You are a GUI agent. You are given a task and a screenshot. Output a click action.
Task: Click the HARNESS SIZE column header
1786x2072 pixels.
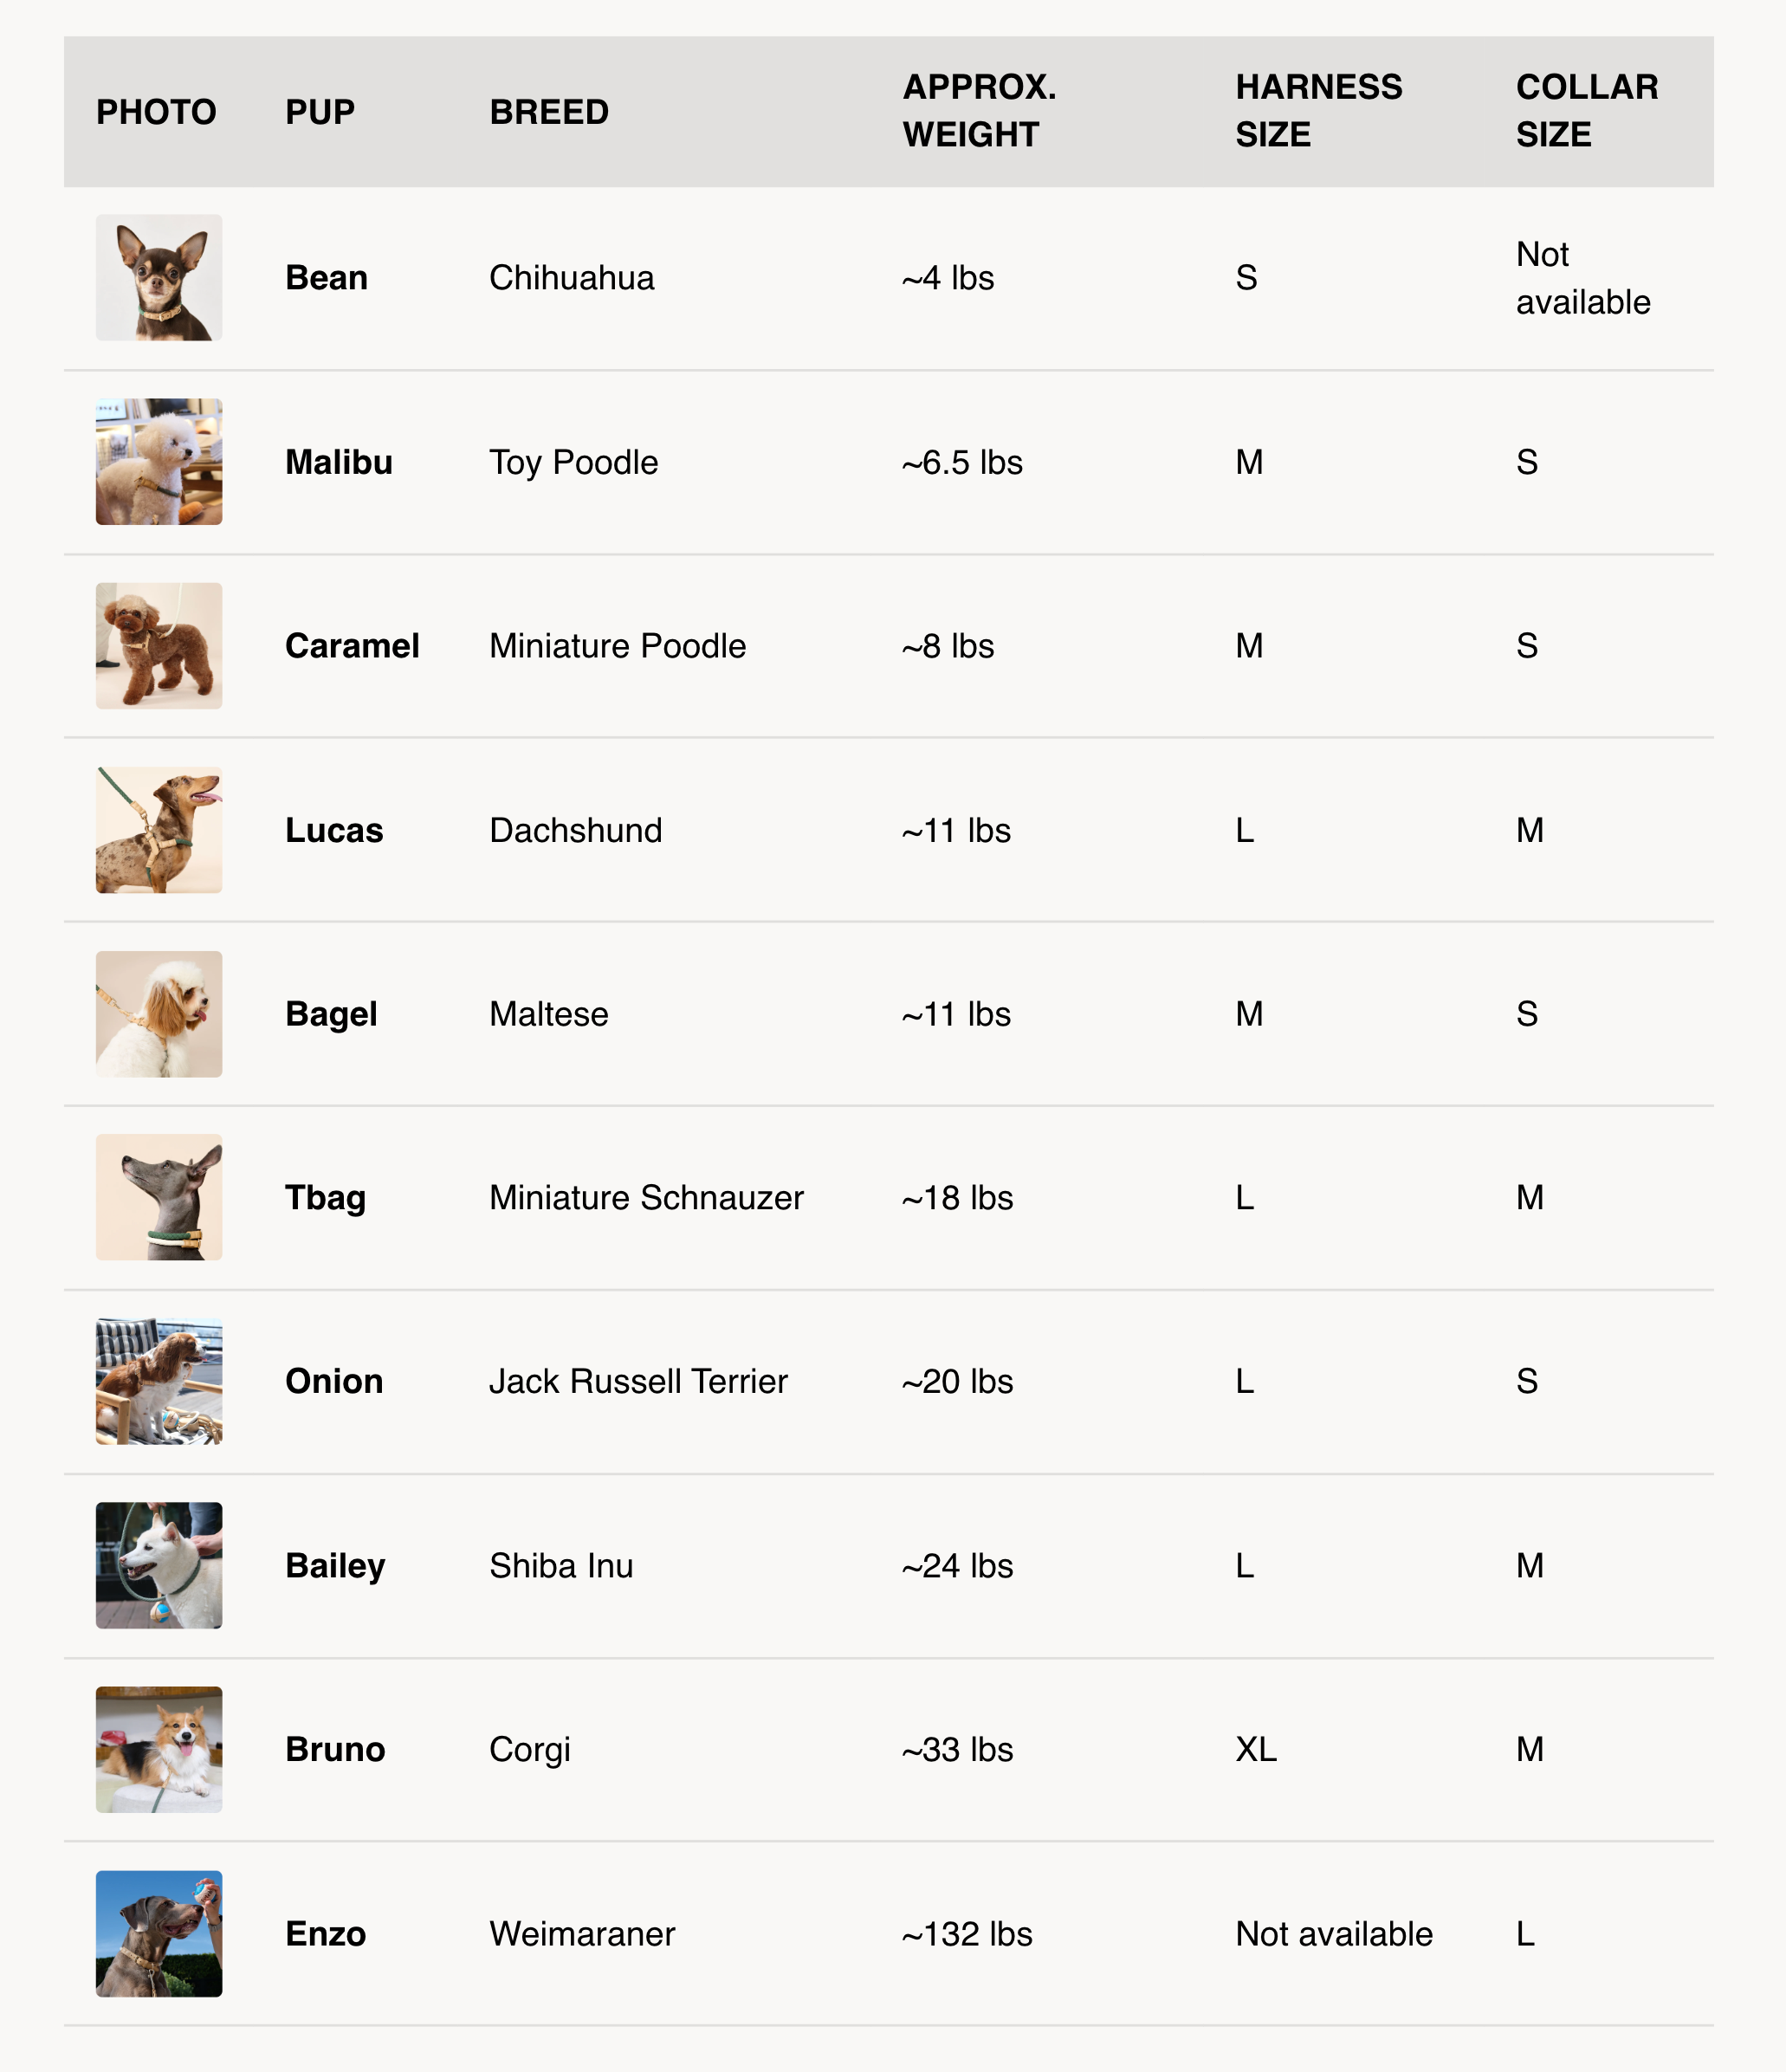click(x=1319, y=111)
